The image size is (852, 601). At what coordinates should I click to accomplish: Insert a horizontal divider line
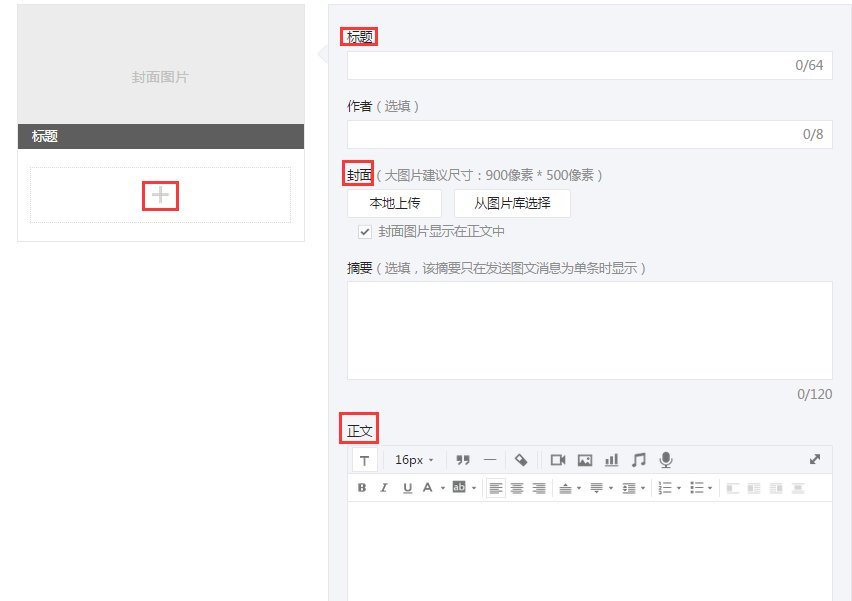tap(487, 459)
